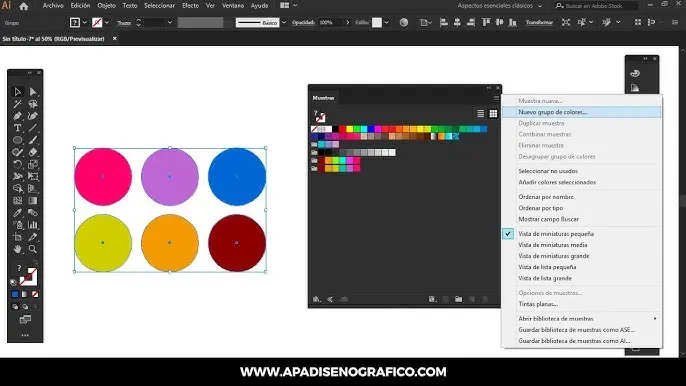Select the Hand tool
This screenshot has width=686, height=386.
pyautogui.click(x=18, y=249)
